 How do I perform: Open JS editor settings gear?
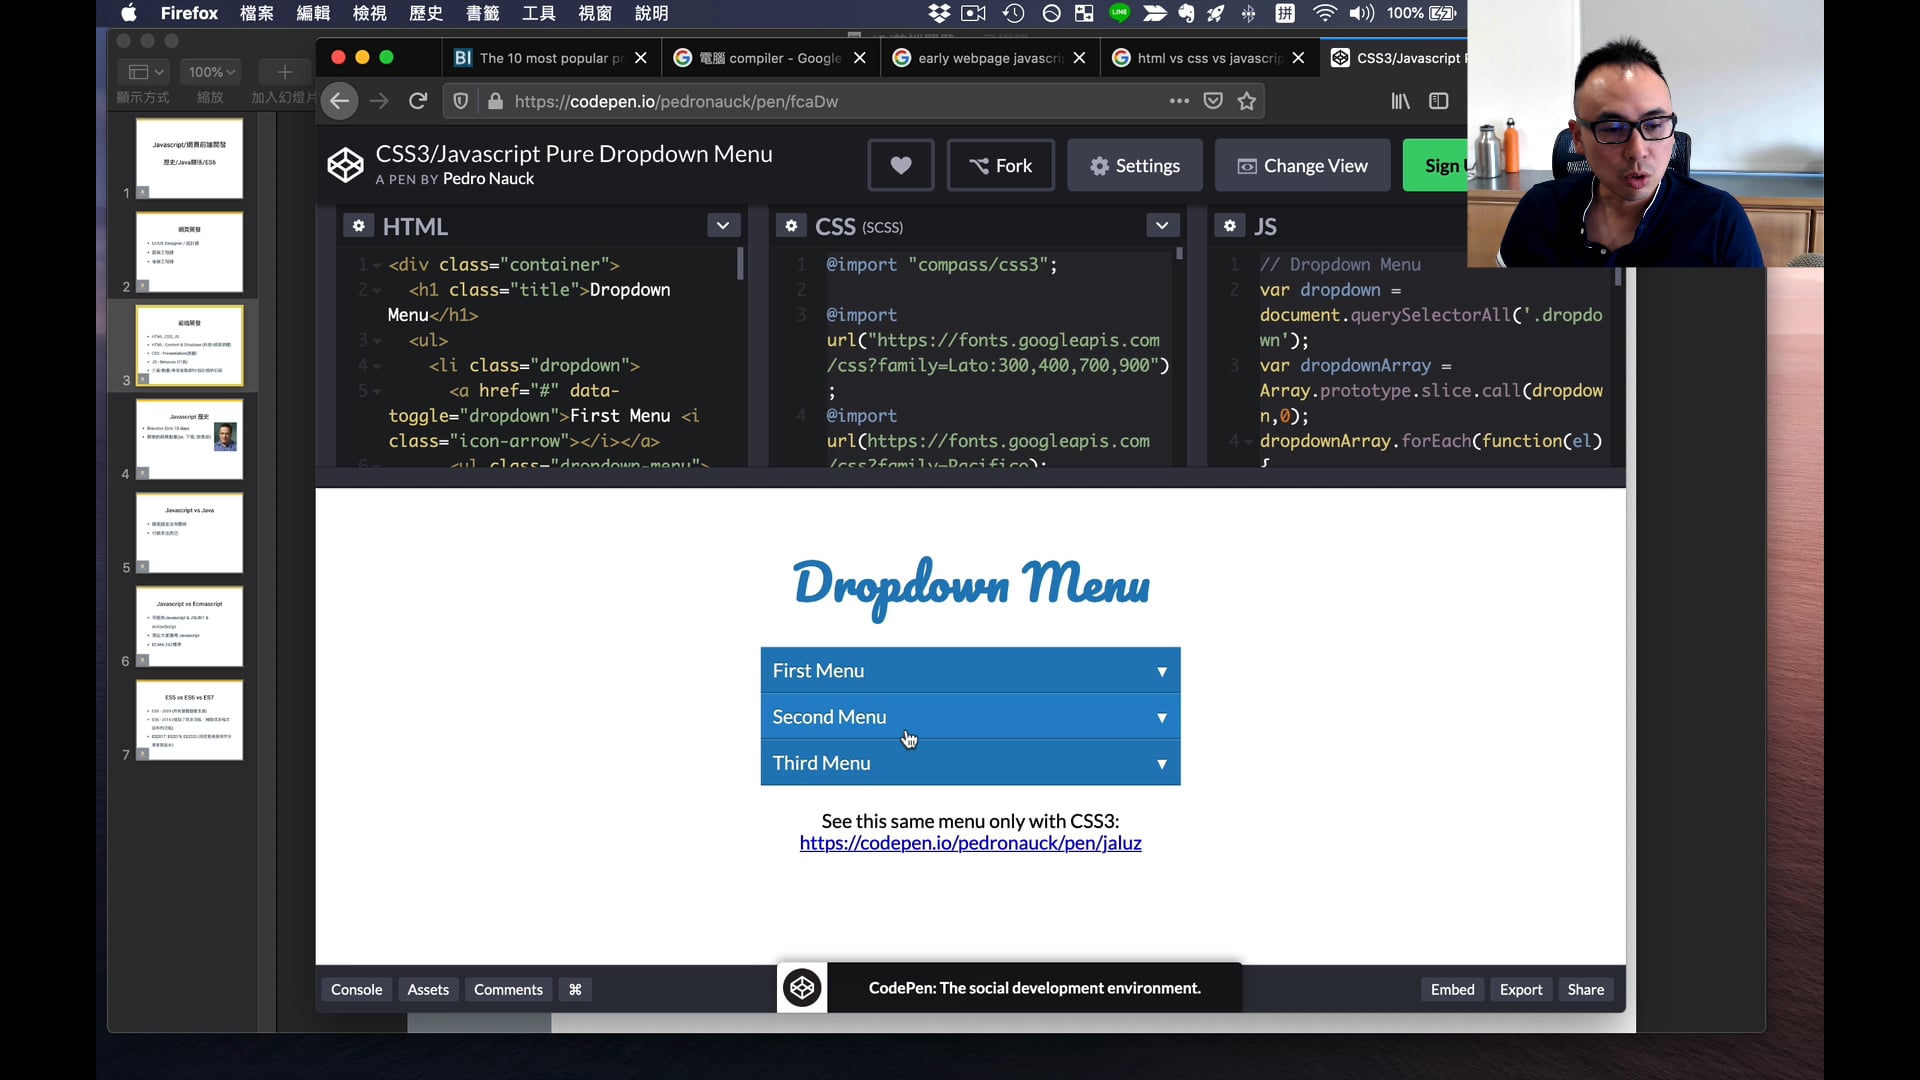1230,226
